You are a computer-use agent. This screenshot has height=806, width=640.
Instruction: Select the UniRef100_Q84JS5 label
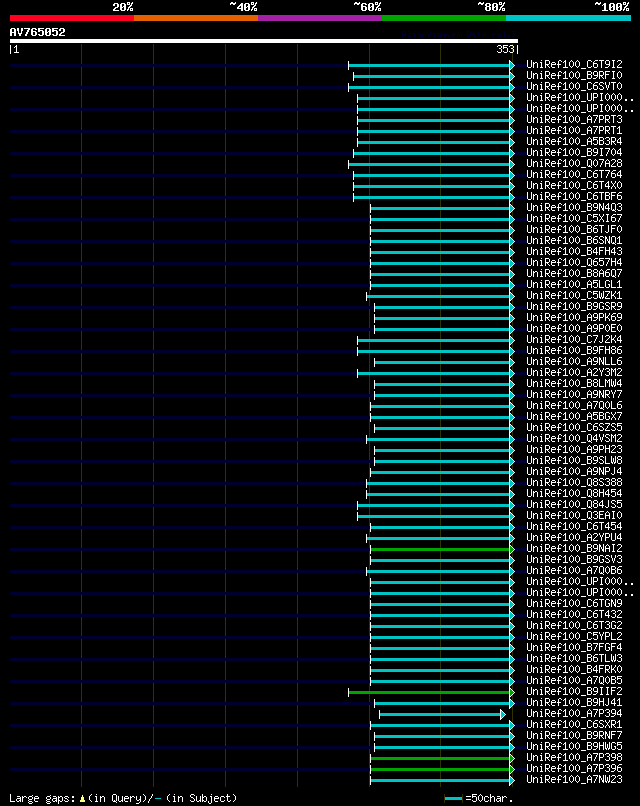pyautogui.click(x=574, y=504)
